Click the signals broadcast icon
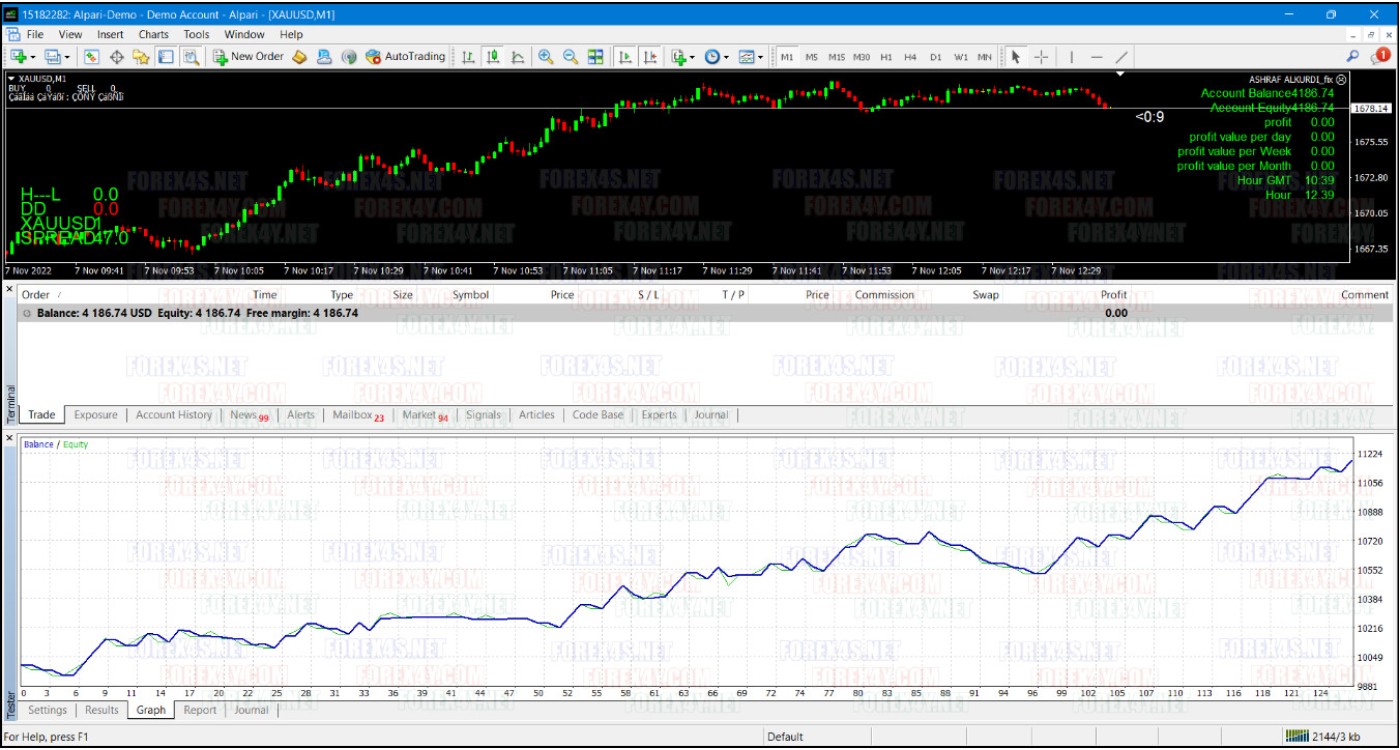 point(349,57)
